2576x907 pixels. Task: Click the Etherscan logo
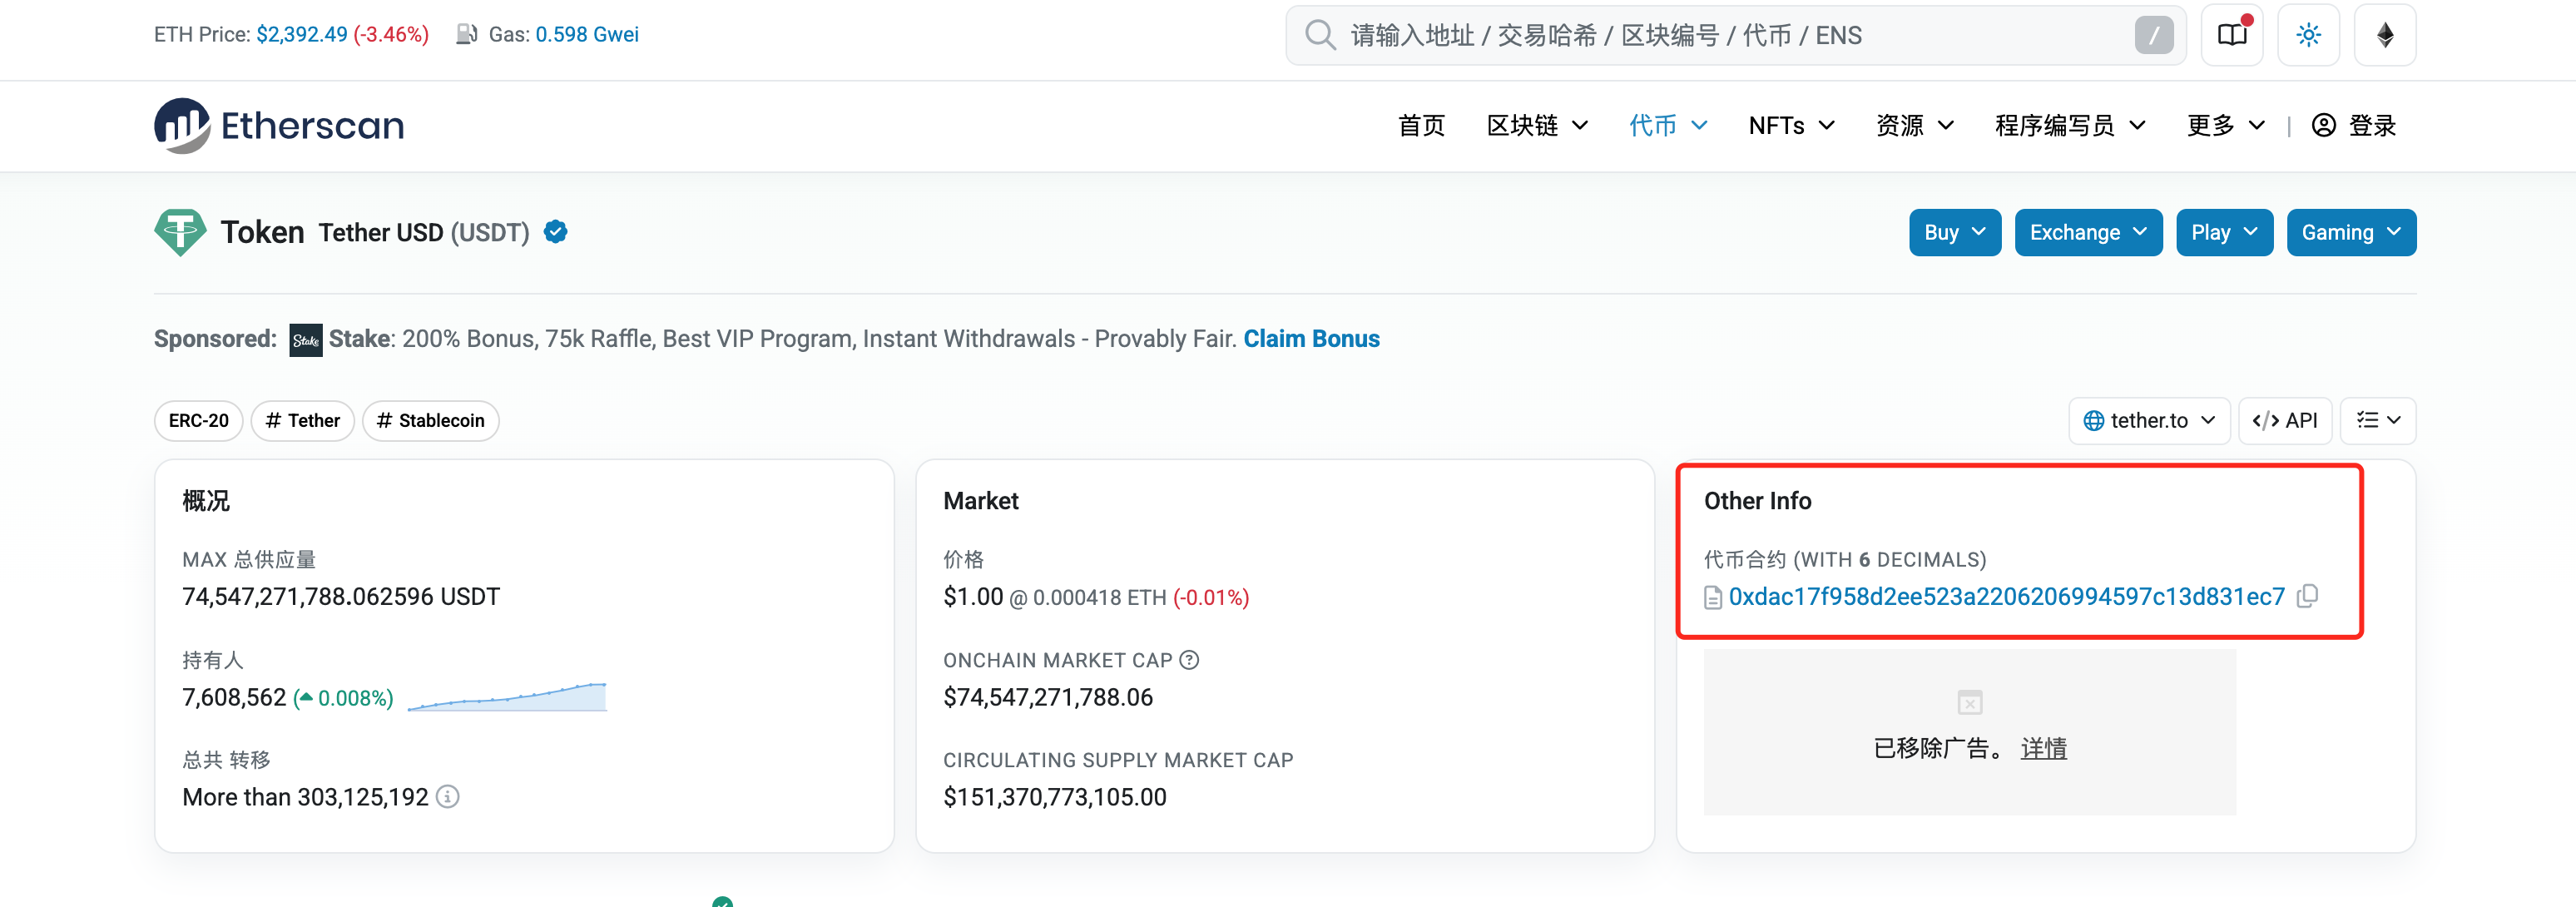click(279, 125)
